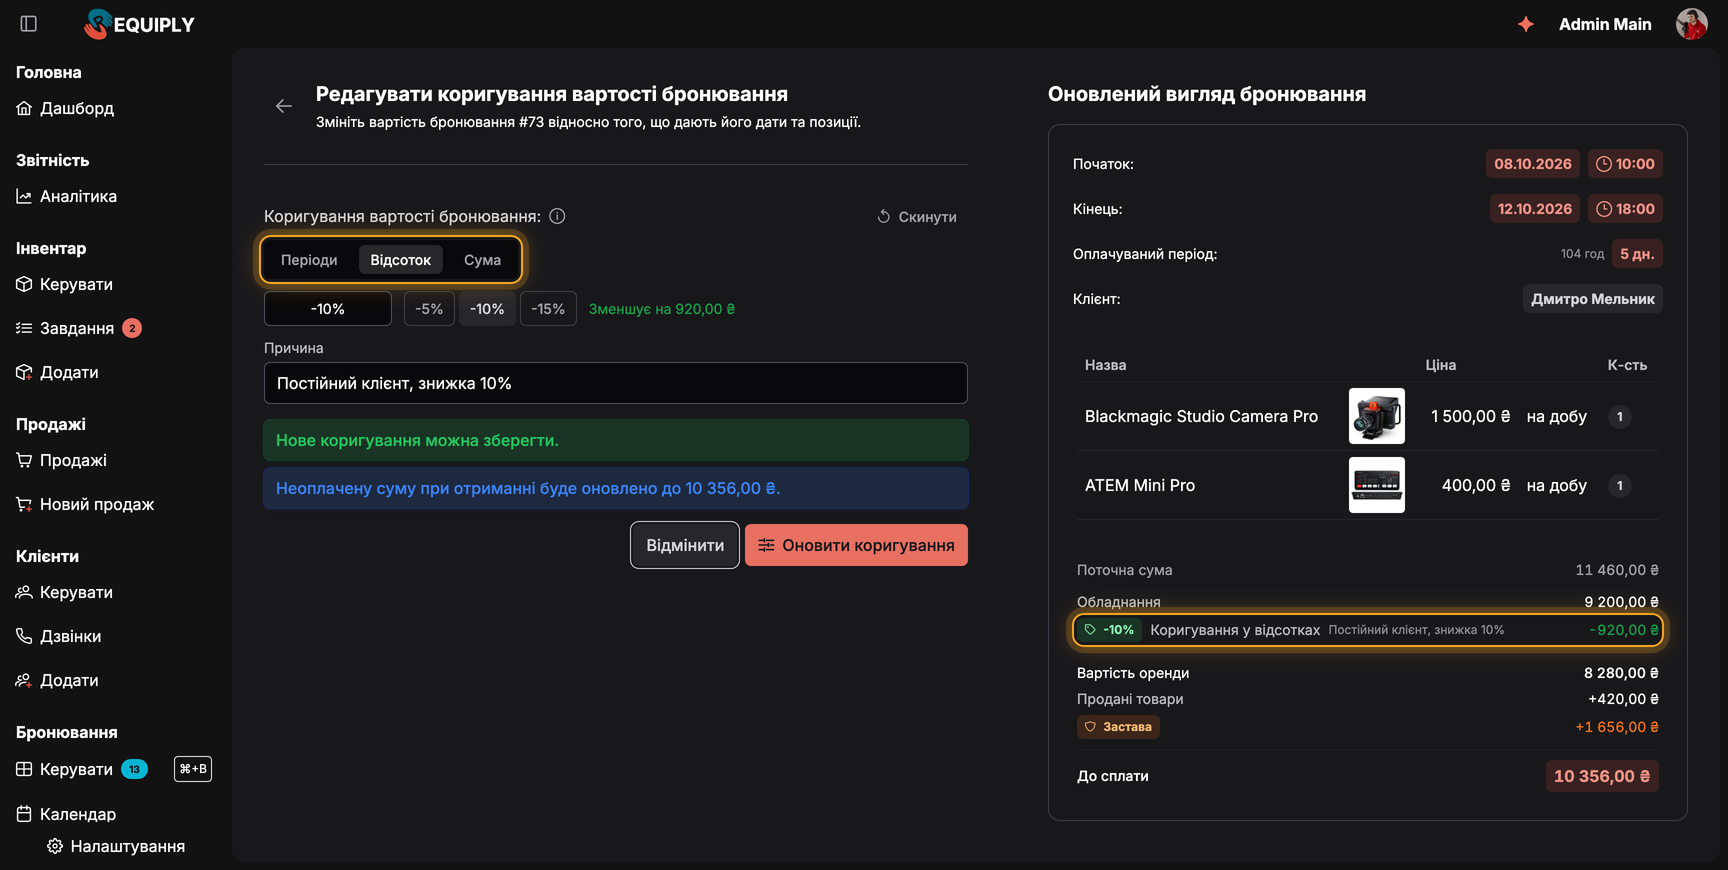Click the Blackmagic Studio Camera Pro thumbnail
The width and height of the screenshot is (1728, 870).
[x=1377, y=416]
